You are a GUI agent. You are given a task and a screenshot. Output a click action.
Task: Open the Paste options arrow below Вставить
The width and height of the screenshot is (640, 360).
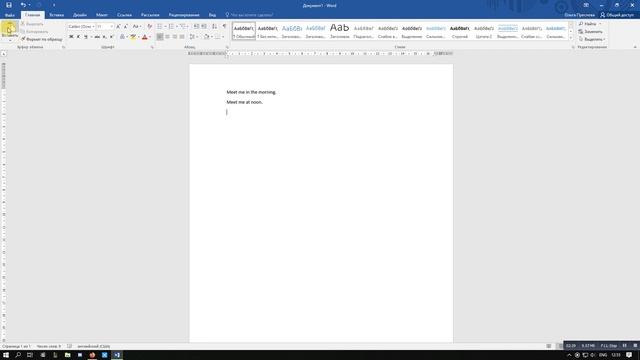[x=10, y=41]
